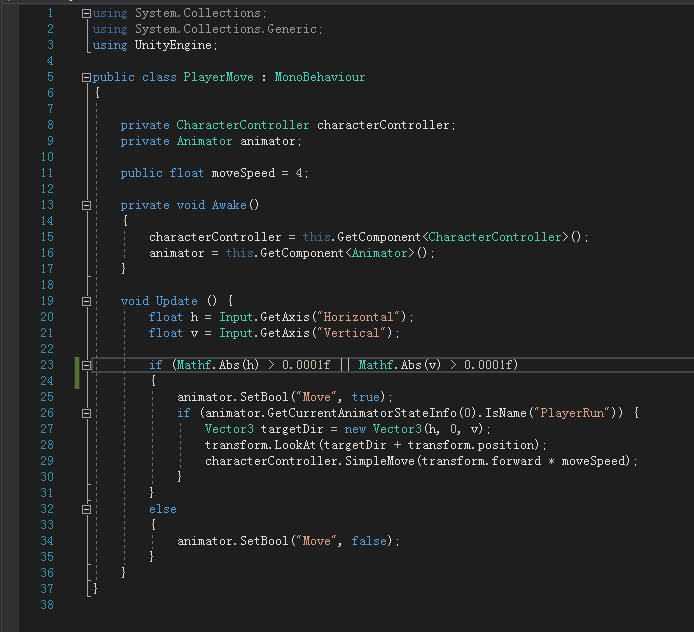Click the '||' operator on line 23

click(344, 365)
